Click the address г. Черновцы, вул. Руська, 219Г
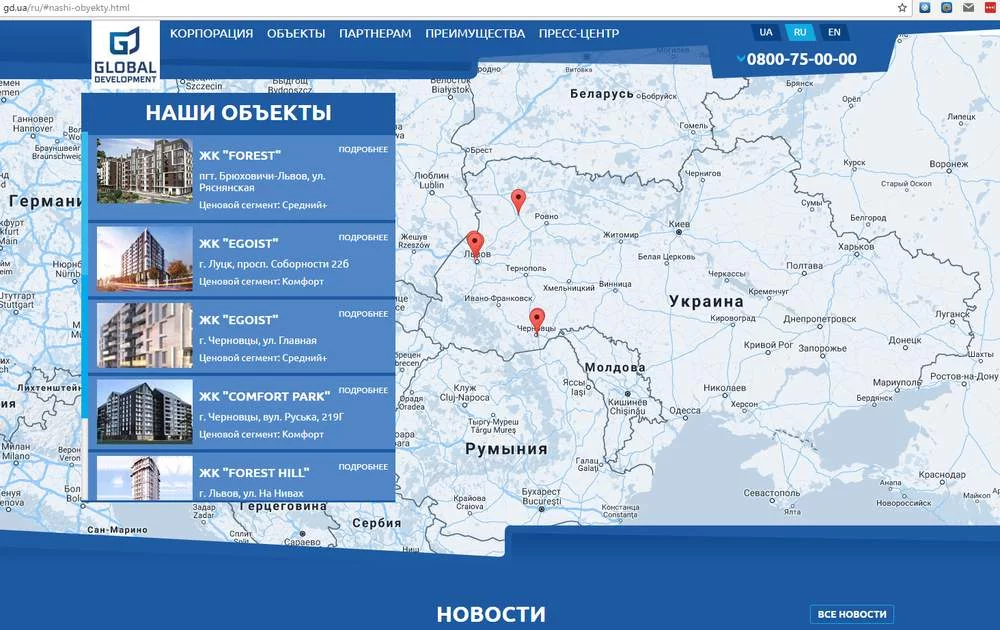This screenshot has width=1000, height=630. tap(272, 416)
